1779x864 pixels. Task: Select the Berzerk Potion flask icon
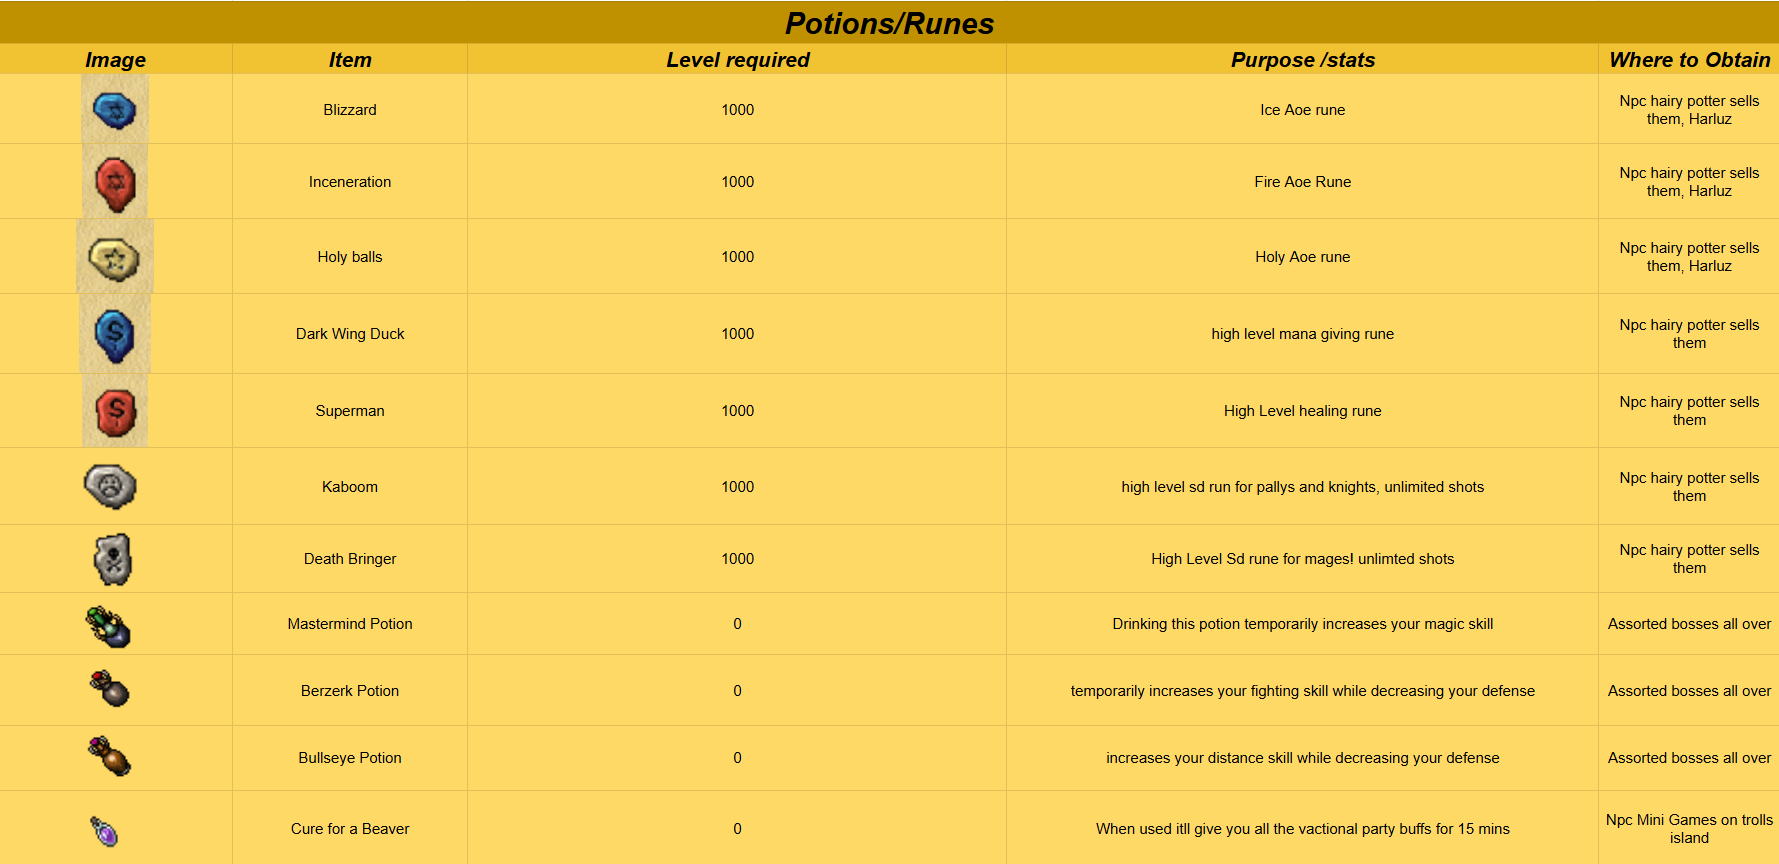pos(110,688)
